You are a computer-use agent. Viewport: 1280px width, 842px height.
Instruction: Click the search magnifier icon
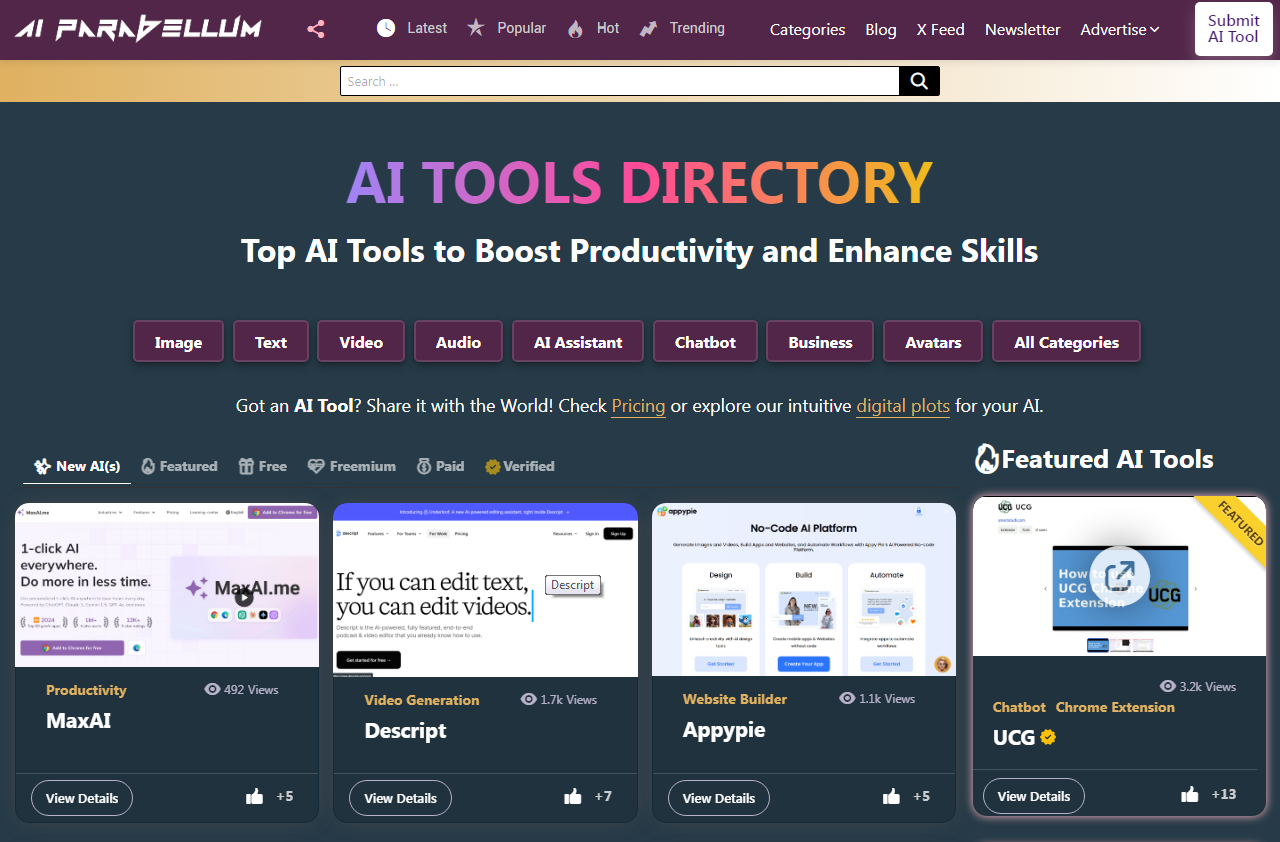(x=918, y=80)
